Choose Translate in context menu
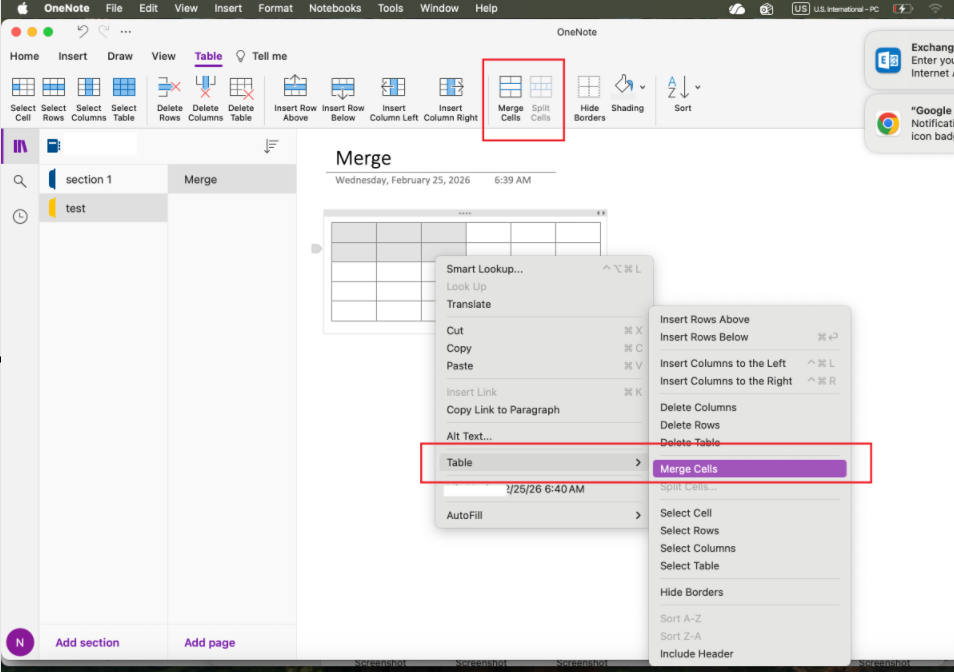 click(x=543, y=304)
